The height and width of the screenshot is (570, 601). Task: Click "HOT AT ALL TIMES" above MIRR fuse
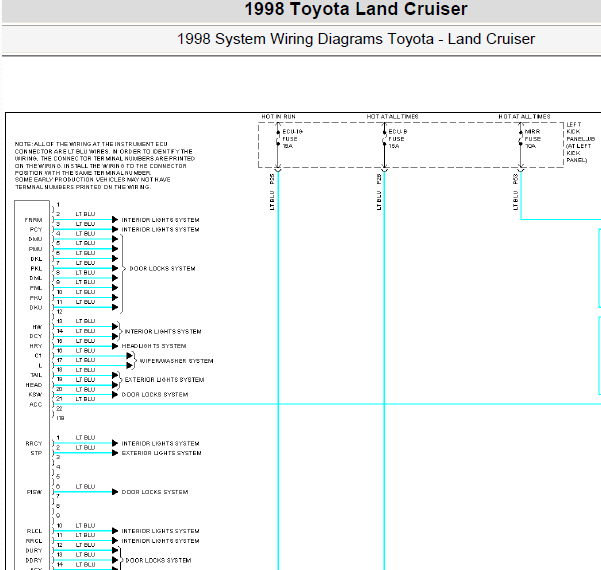click(524, 117)
